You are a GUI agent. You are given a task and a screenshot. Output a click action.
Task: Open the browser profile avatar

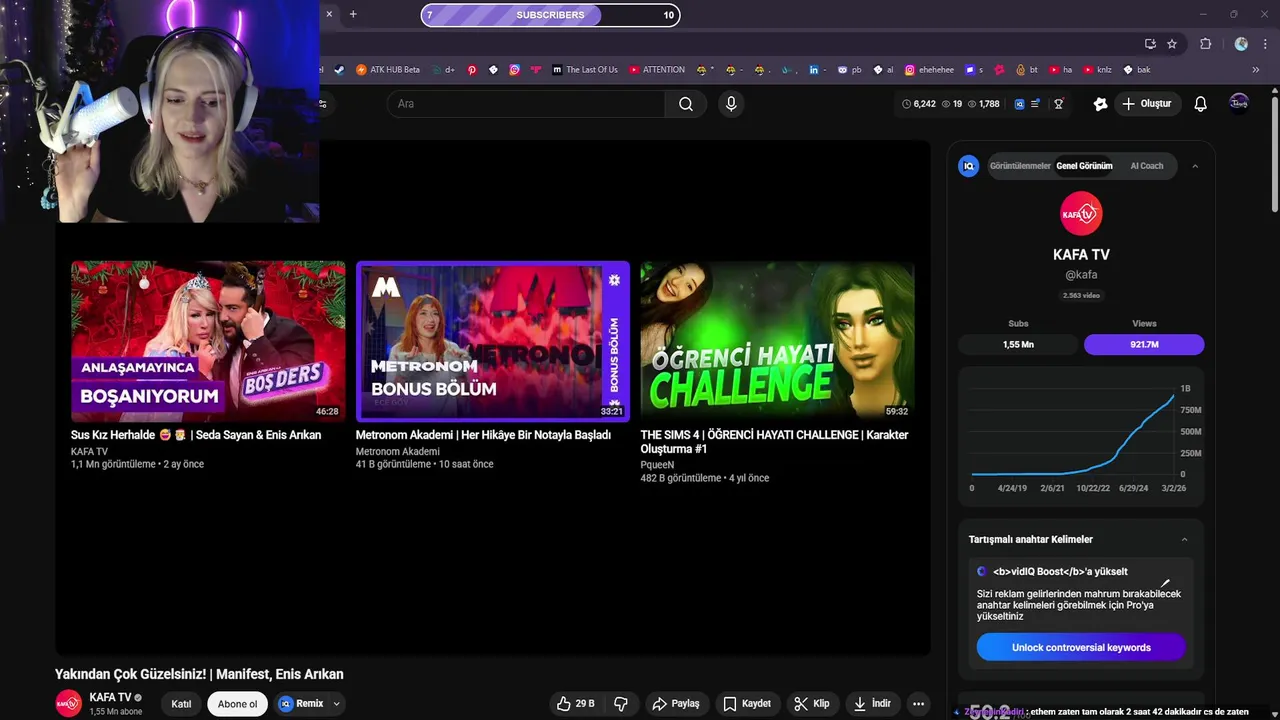(x=1241, y=44)
